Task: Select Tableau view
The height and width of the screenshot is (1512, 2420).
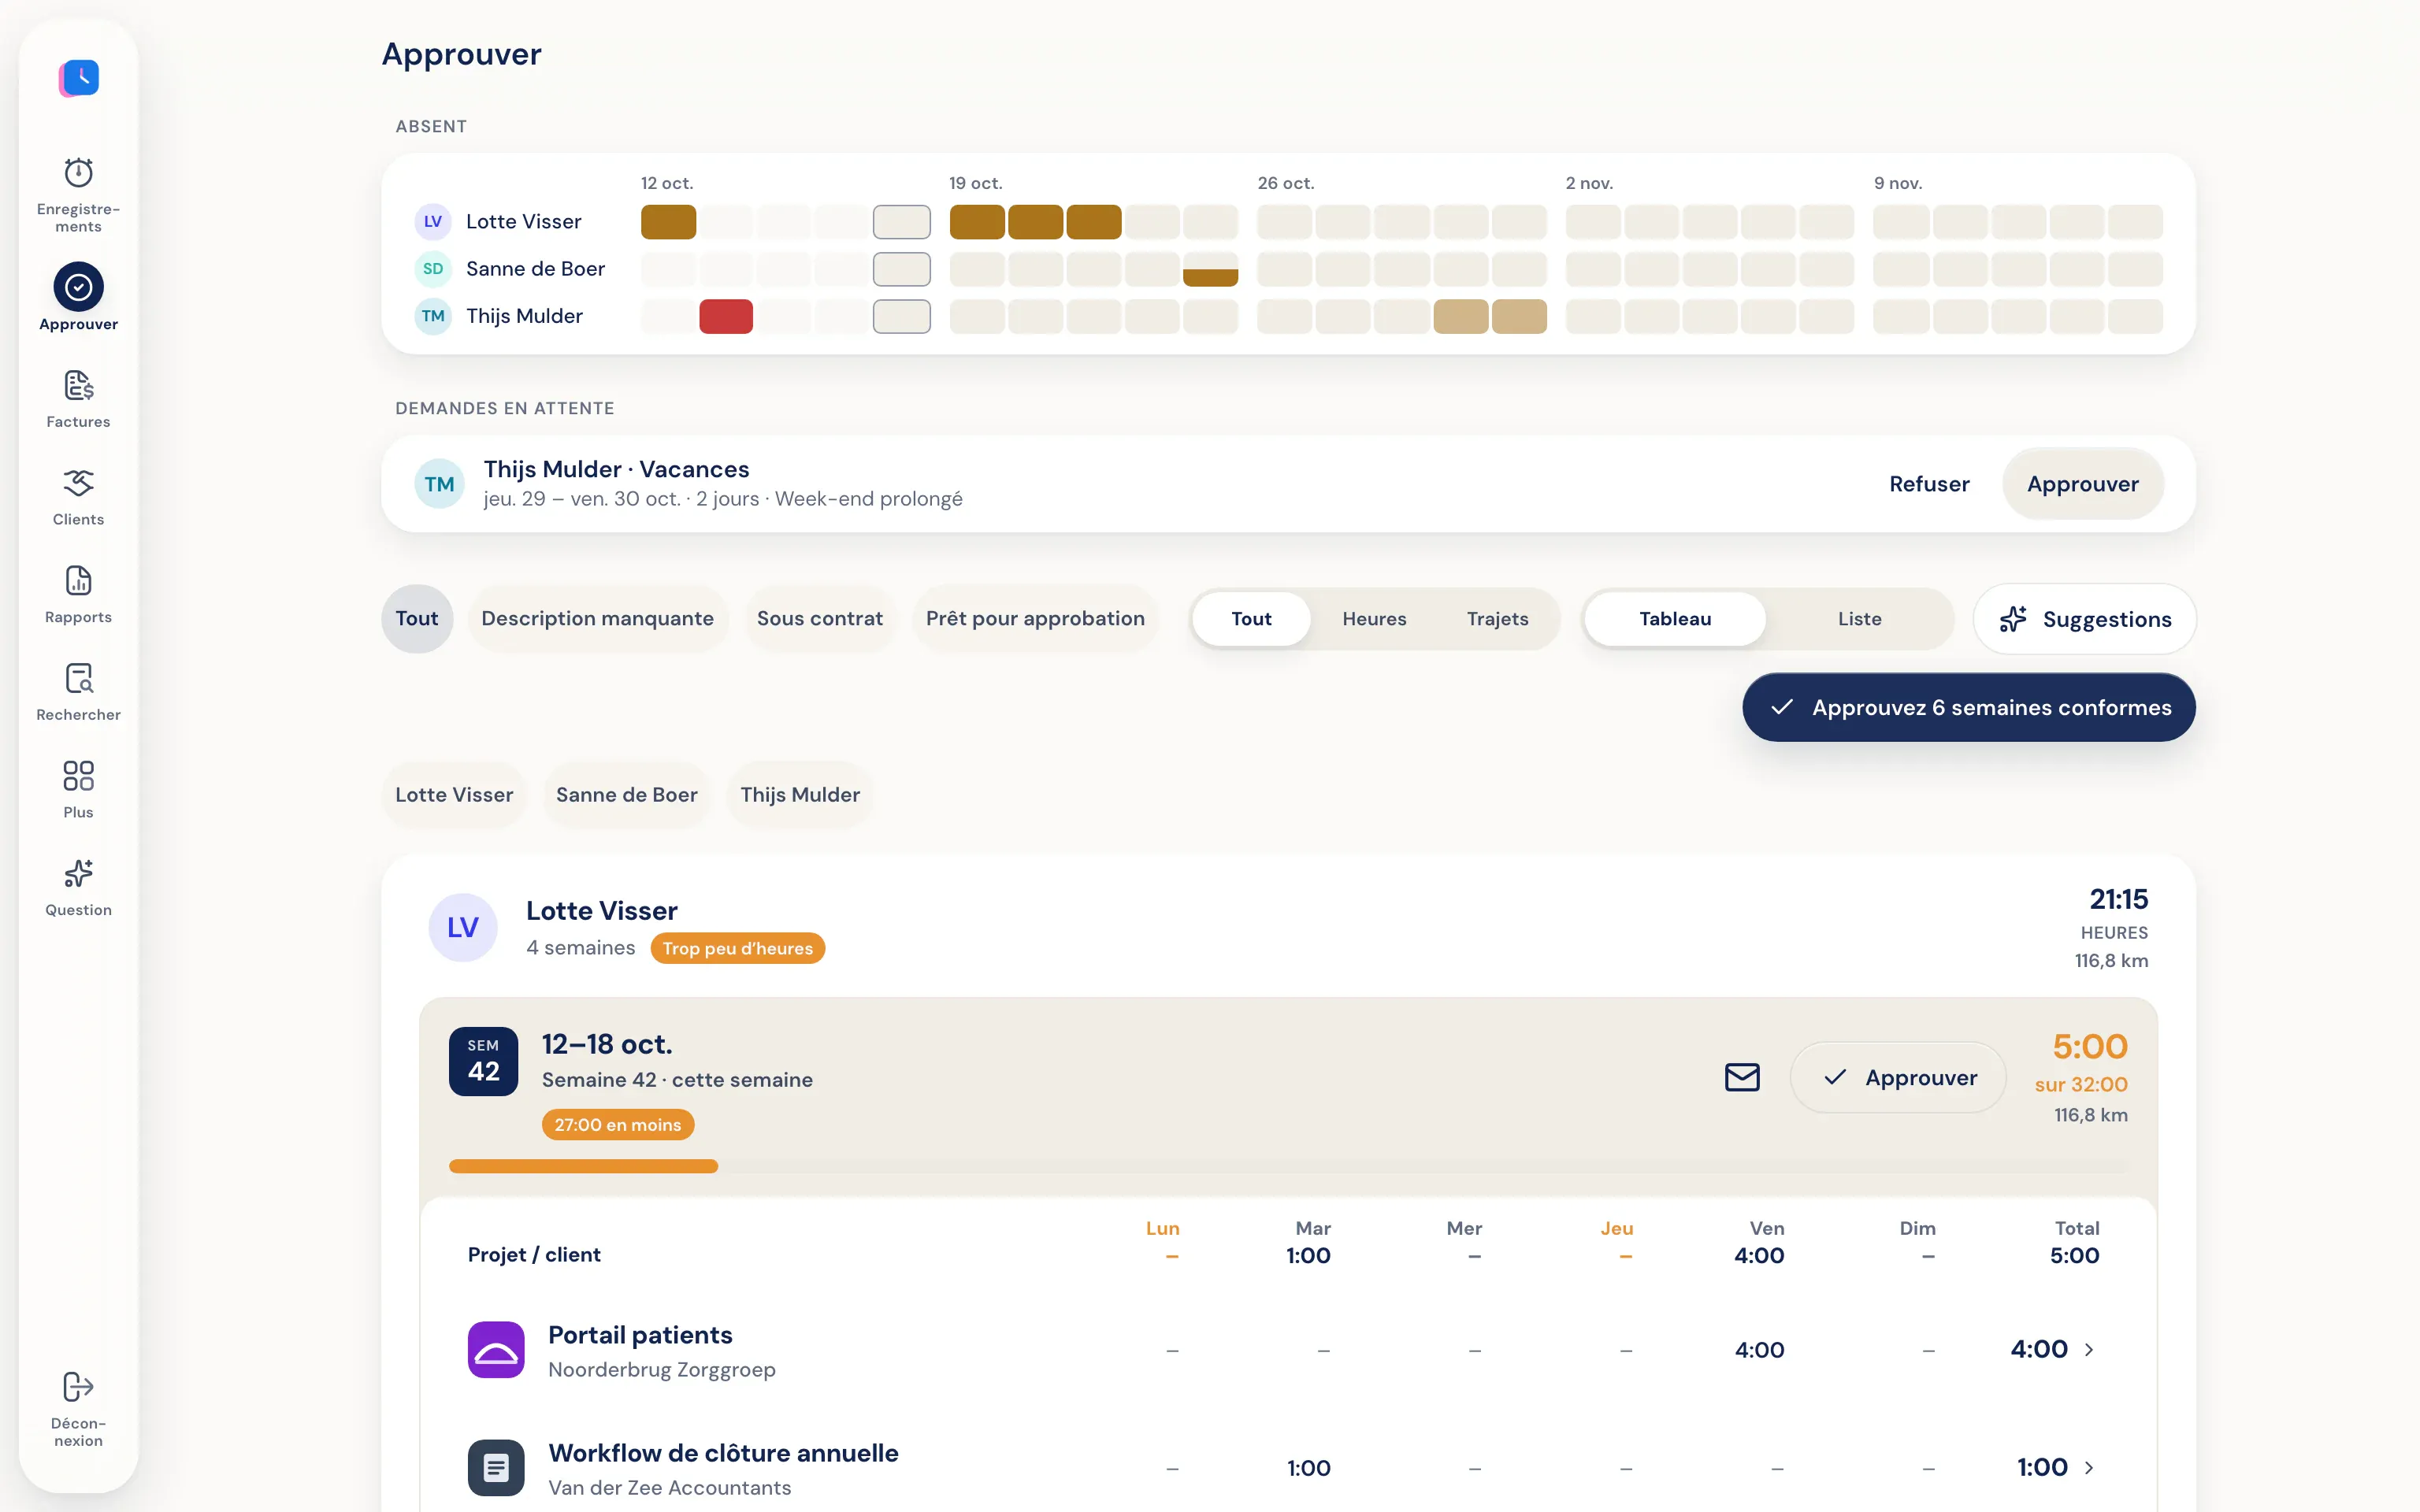Action: [1675, 619]
